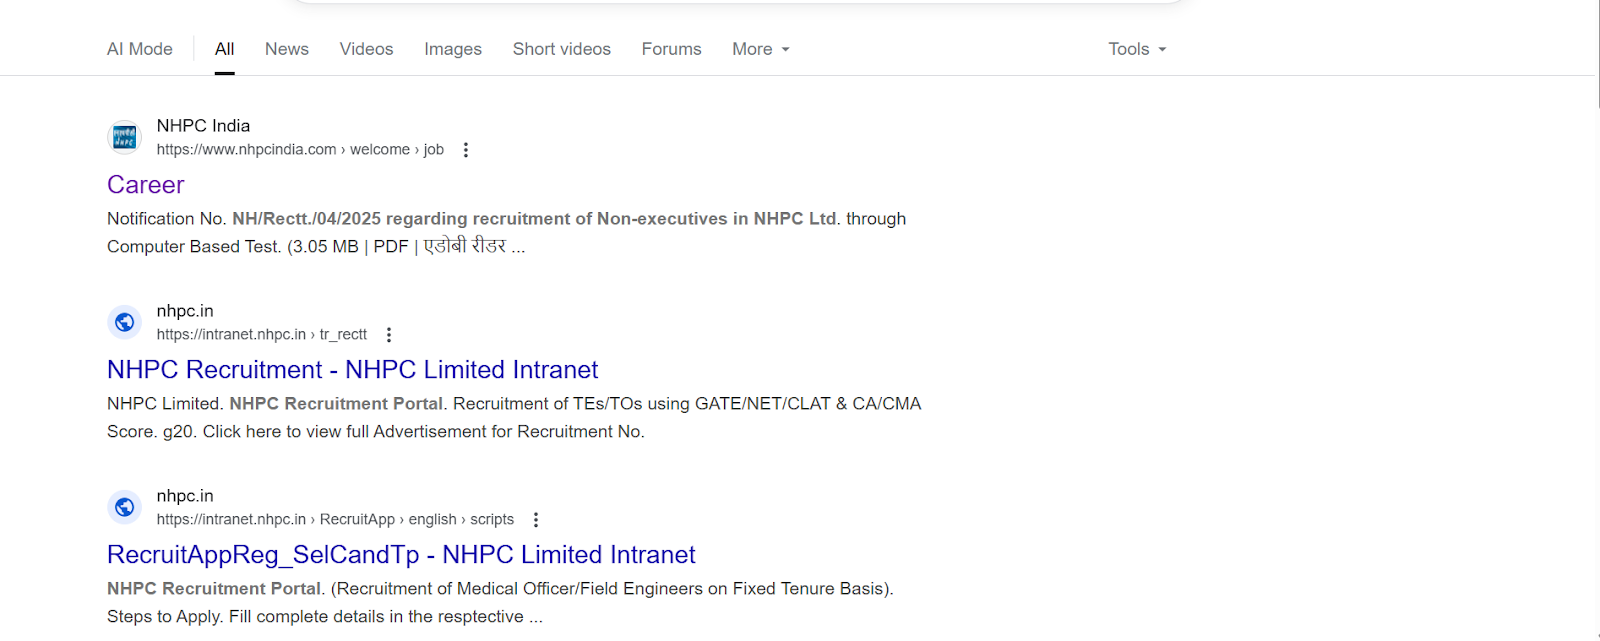Click the globe favicon for the RecruitApp result
The height and width of the screenshot is (641, 1600).
tap(125, 507)
